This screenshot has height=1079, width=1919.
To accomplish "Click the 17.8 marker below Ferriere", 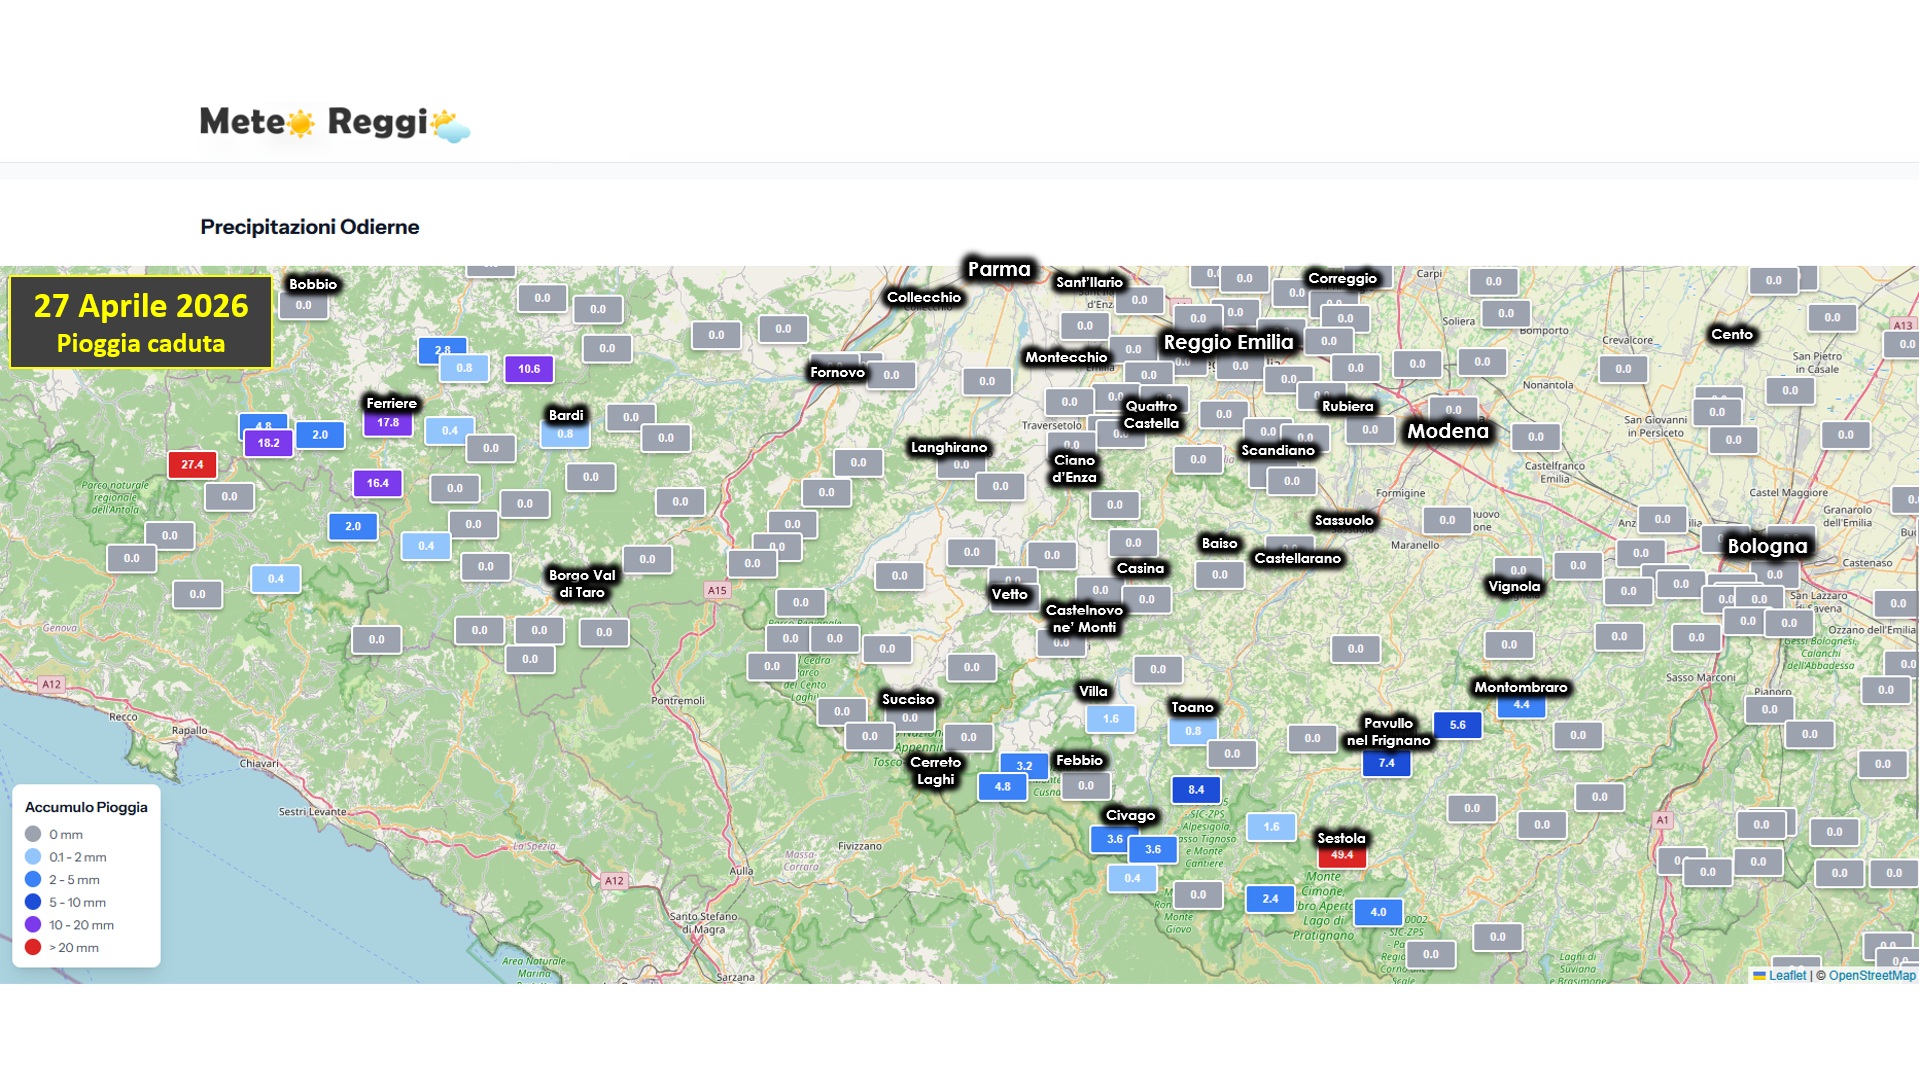I will 388,424.
